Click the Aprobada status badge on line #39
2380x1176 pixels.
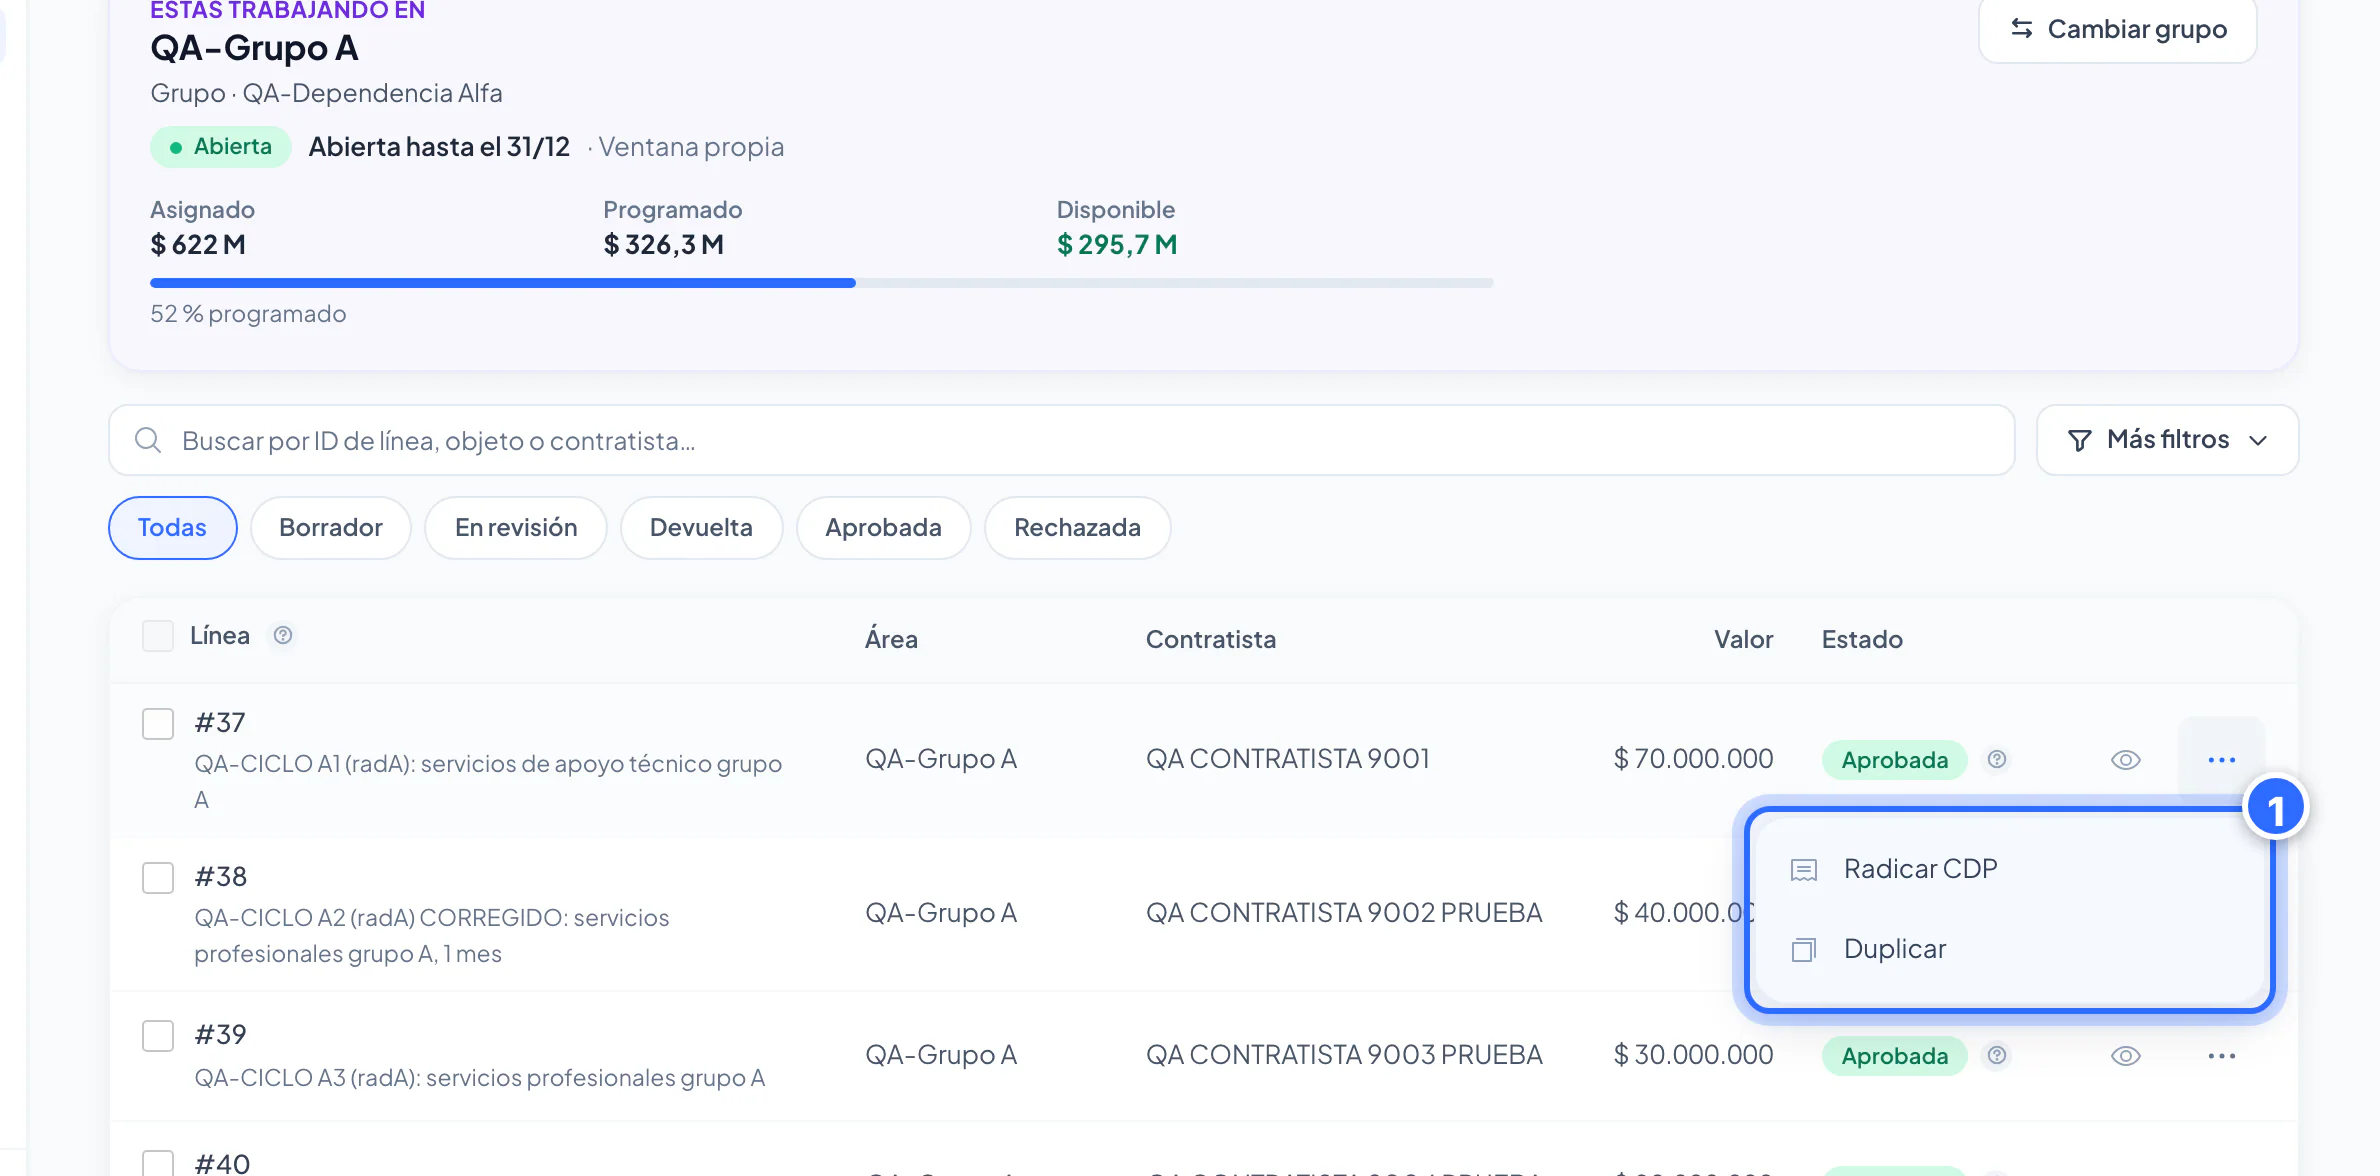(1894, 1056)
